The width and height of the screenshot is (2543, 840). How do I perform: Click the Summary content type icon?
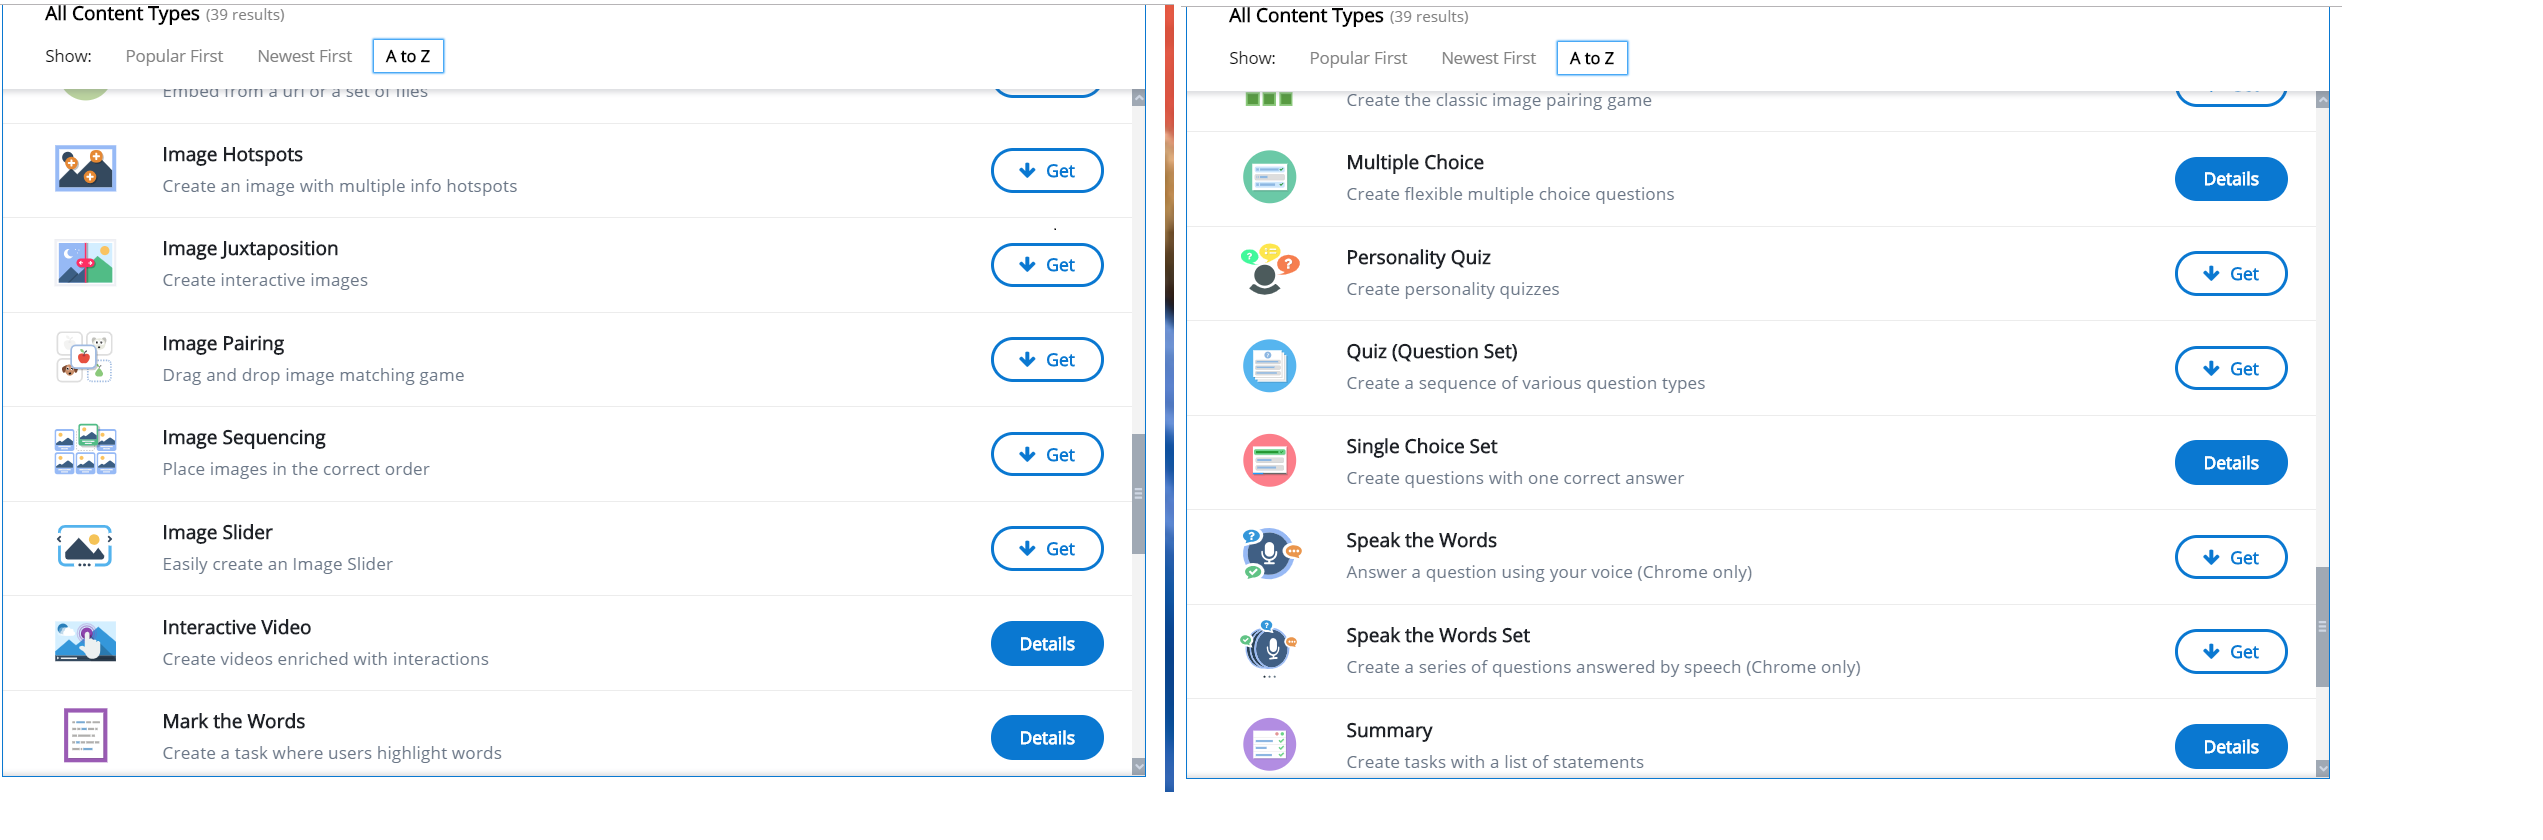click(x=1269, y=745)
